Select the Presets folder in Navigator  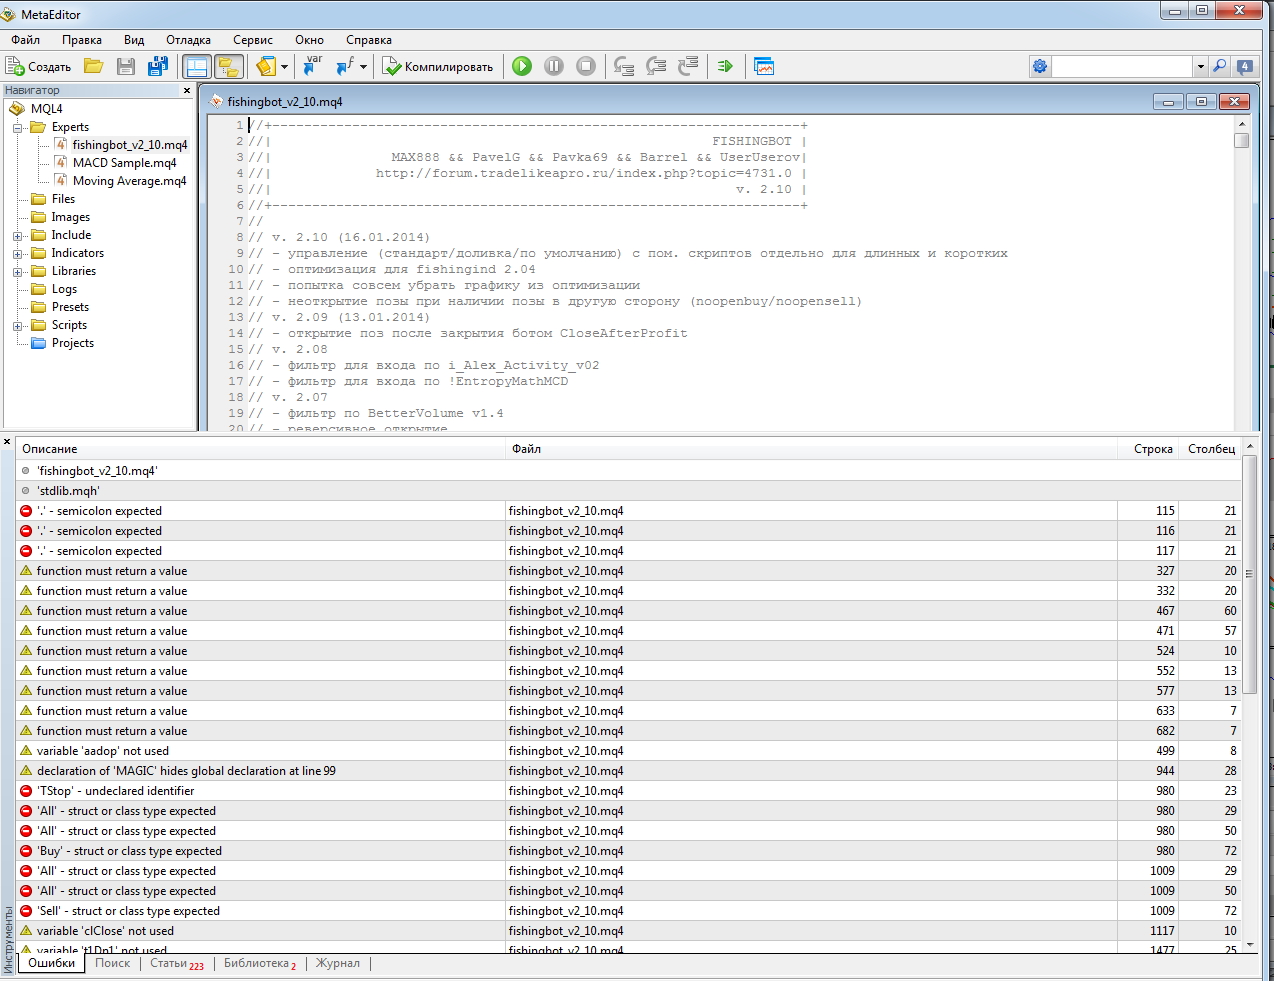(70, 307)
